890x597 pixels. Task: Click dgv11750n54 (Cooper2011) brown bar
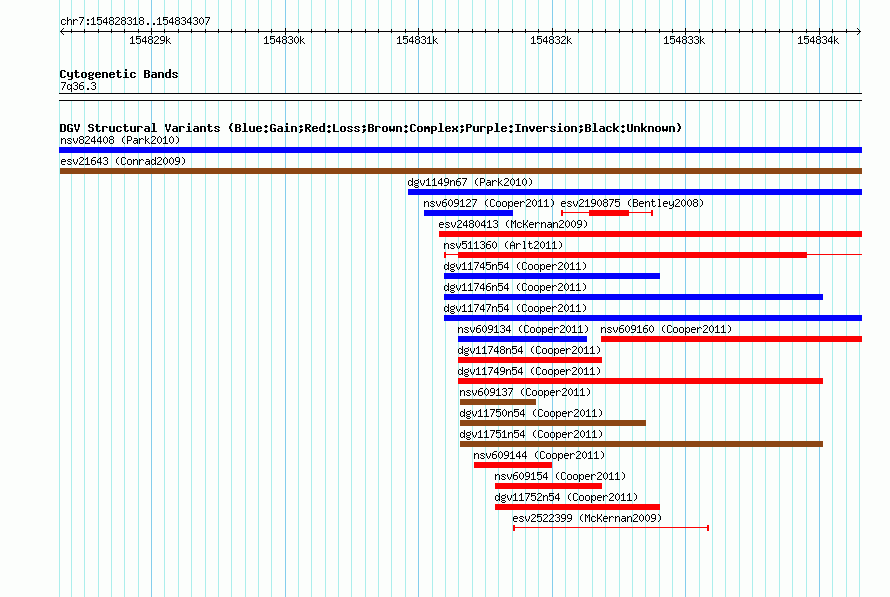pos(553,423)
